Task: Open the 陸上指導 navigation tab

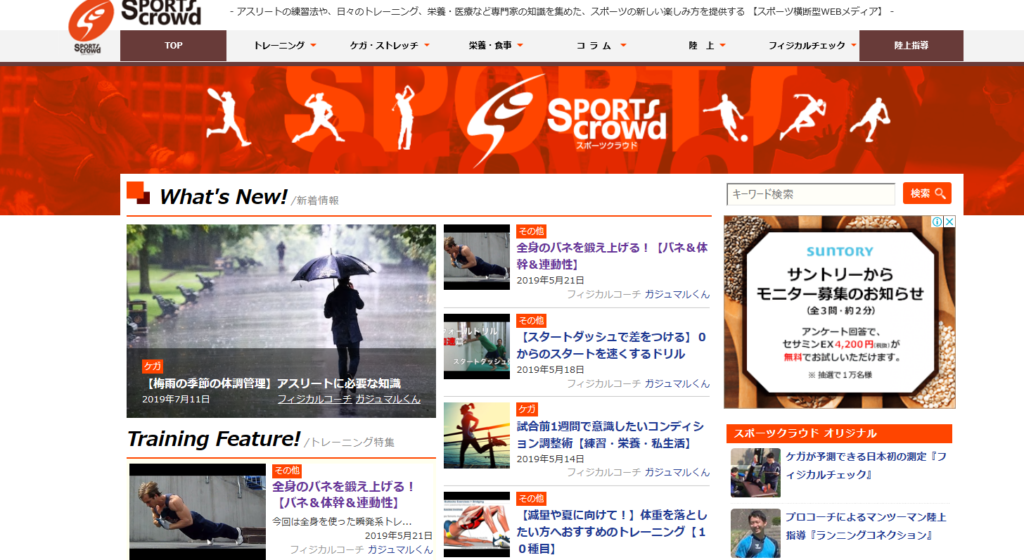Action: click(911, 46)
